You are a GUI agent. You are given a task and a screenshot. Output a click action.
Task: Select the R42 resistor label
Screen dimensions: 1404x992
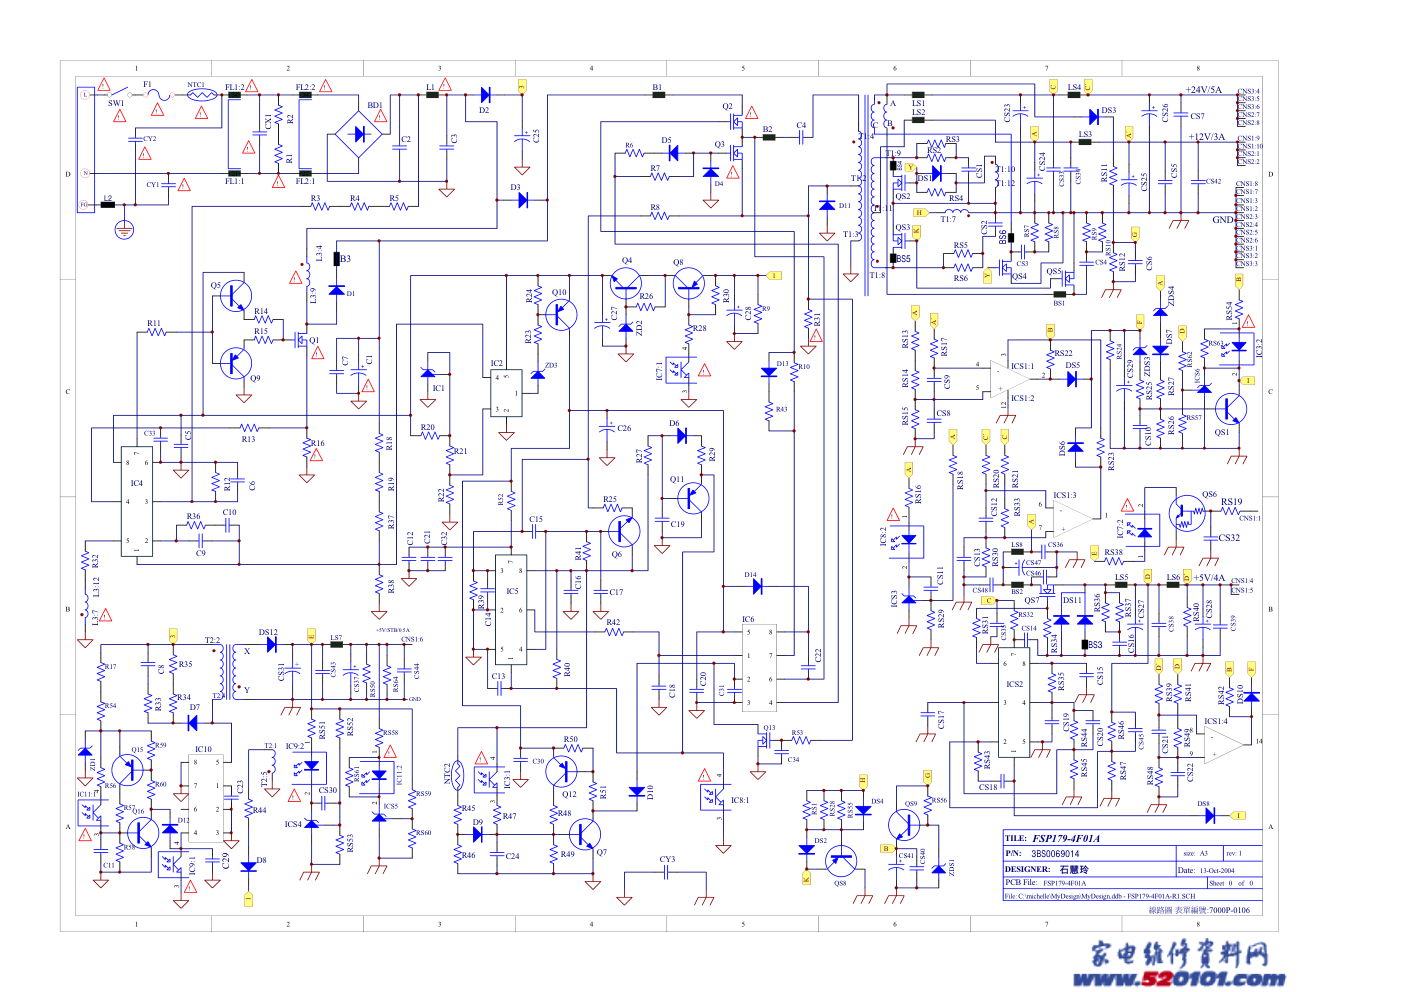click(x=613, y=623)
